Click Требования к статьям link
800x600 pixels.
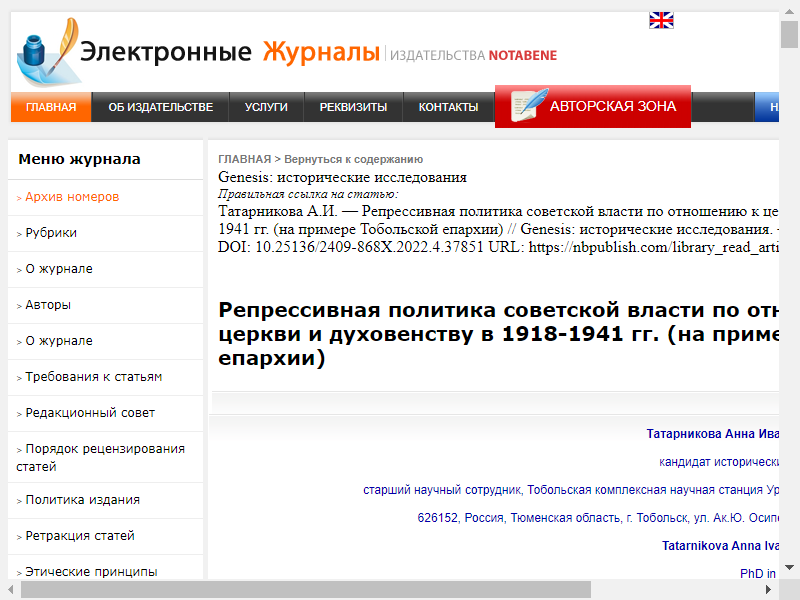[x=93, y=377]
